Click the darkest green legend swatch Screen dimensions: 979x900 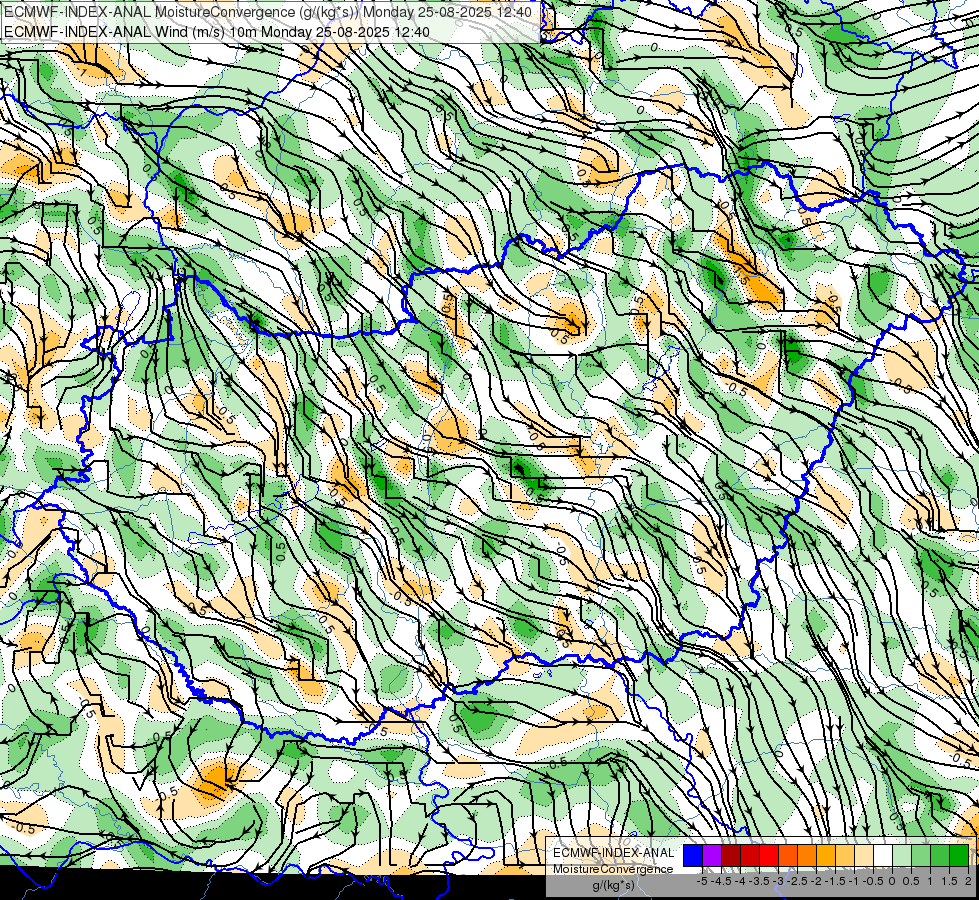point(959,855)
